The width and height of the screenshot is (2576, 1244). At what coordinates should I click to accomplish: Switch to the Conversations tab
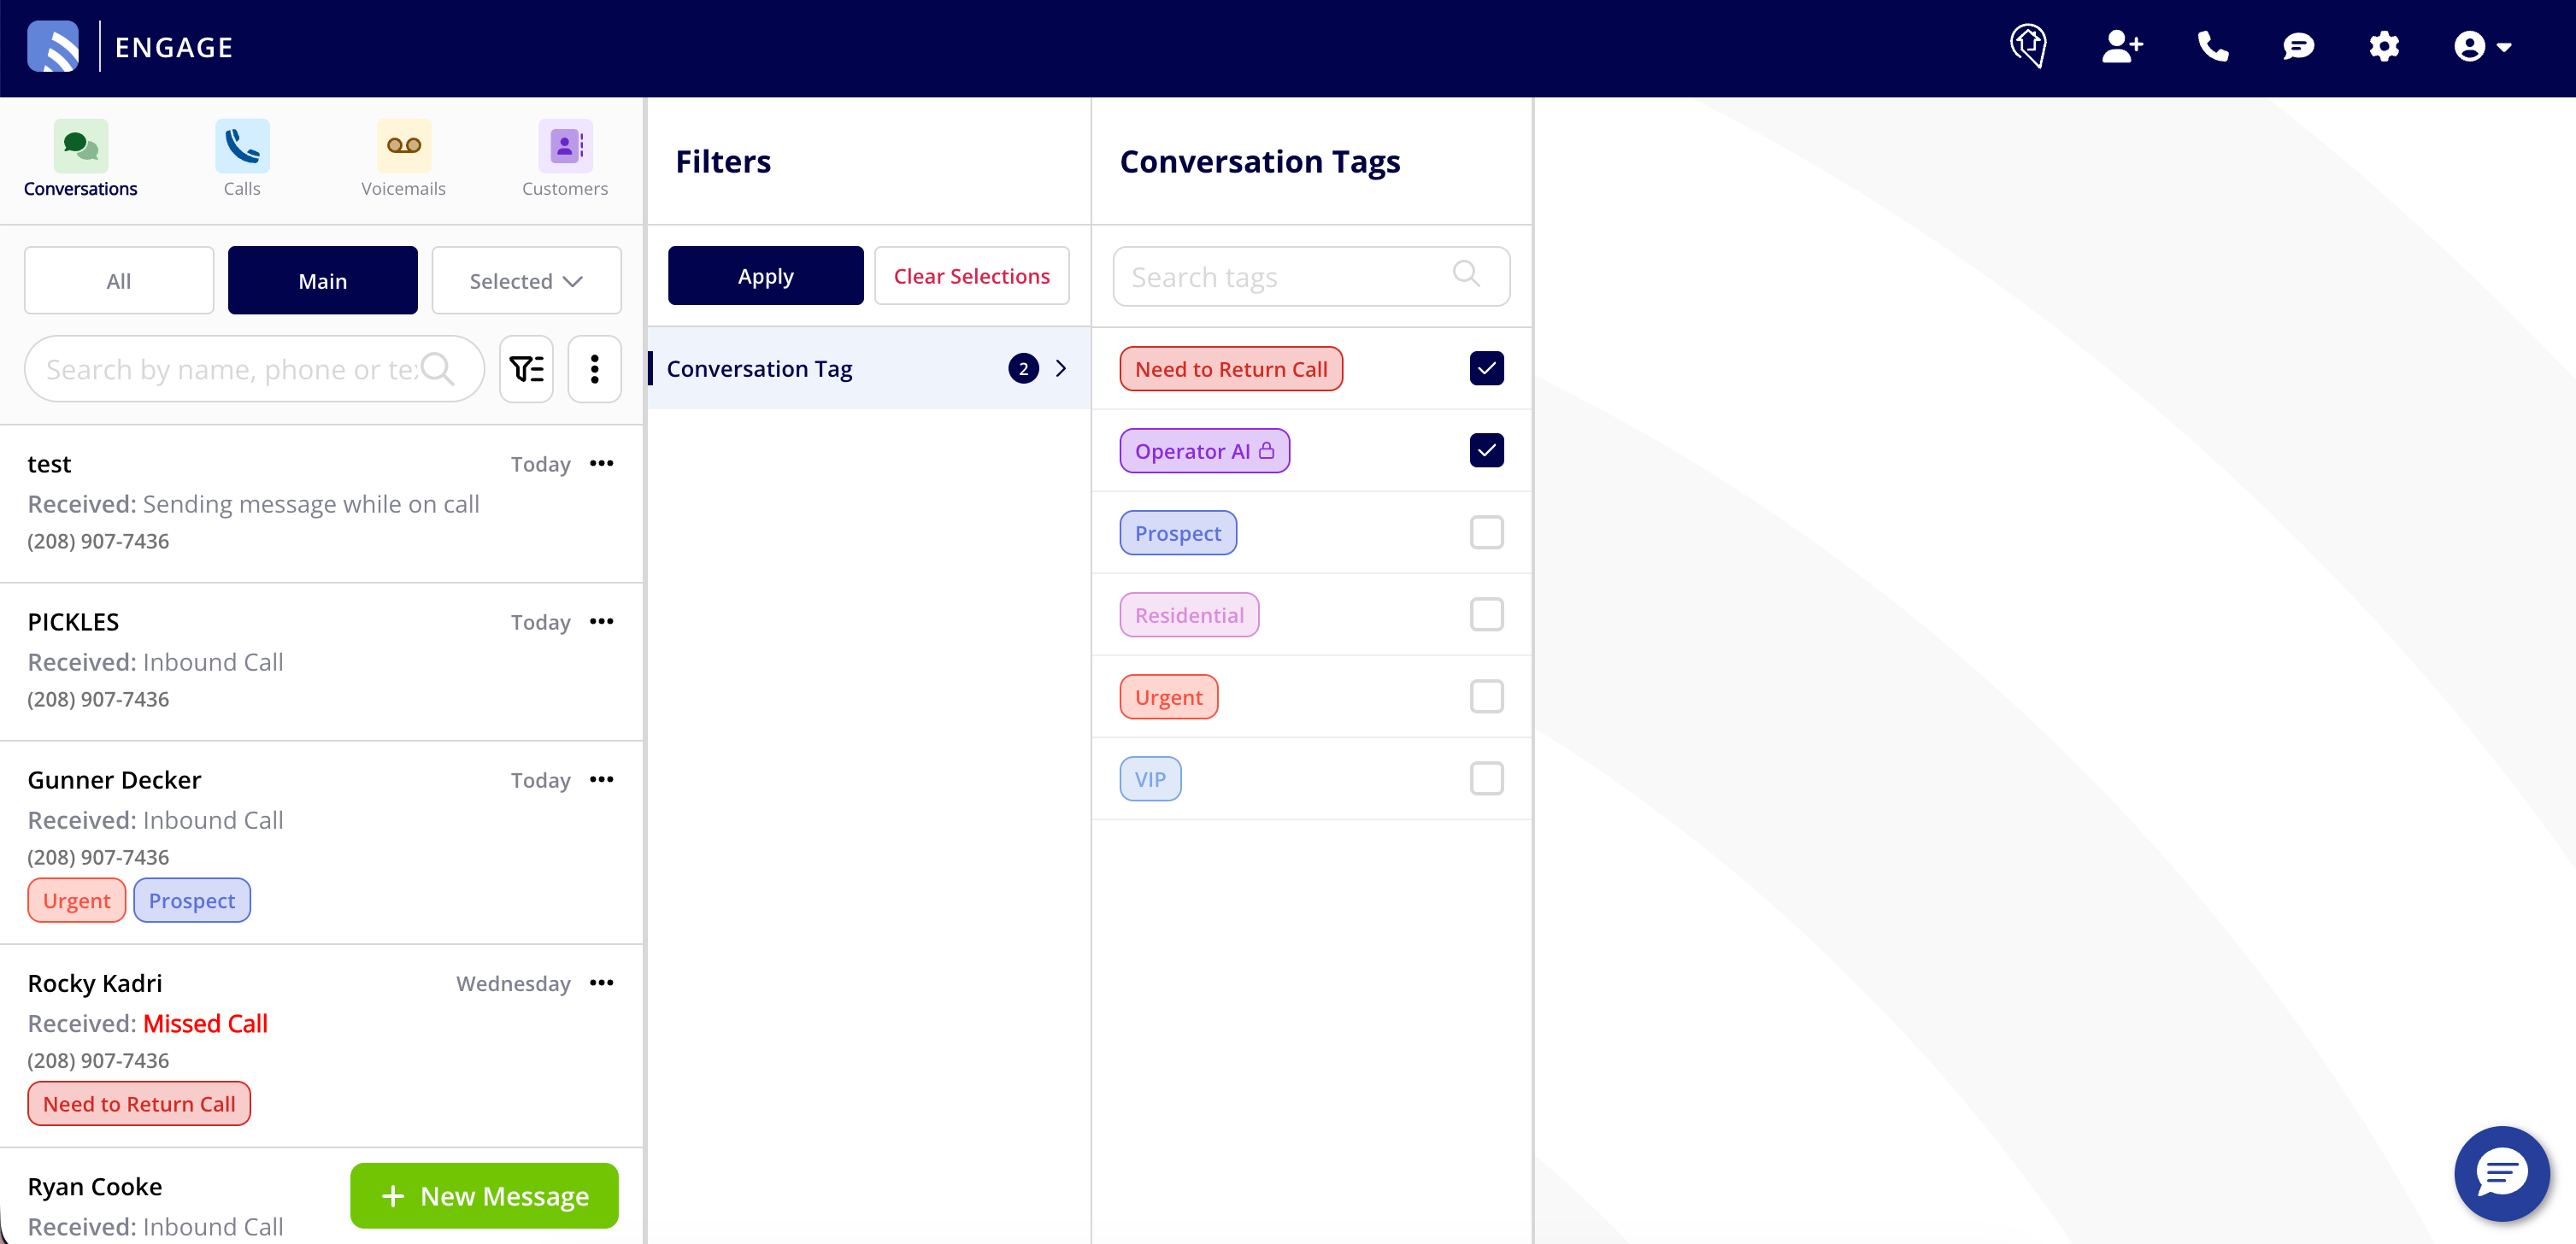pyautogui.click(x=81, y=160)
